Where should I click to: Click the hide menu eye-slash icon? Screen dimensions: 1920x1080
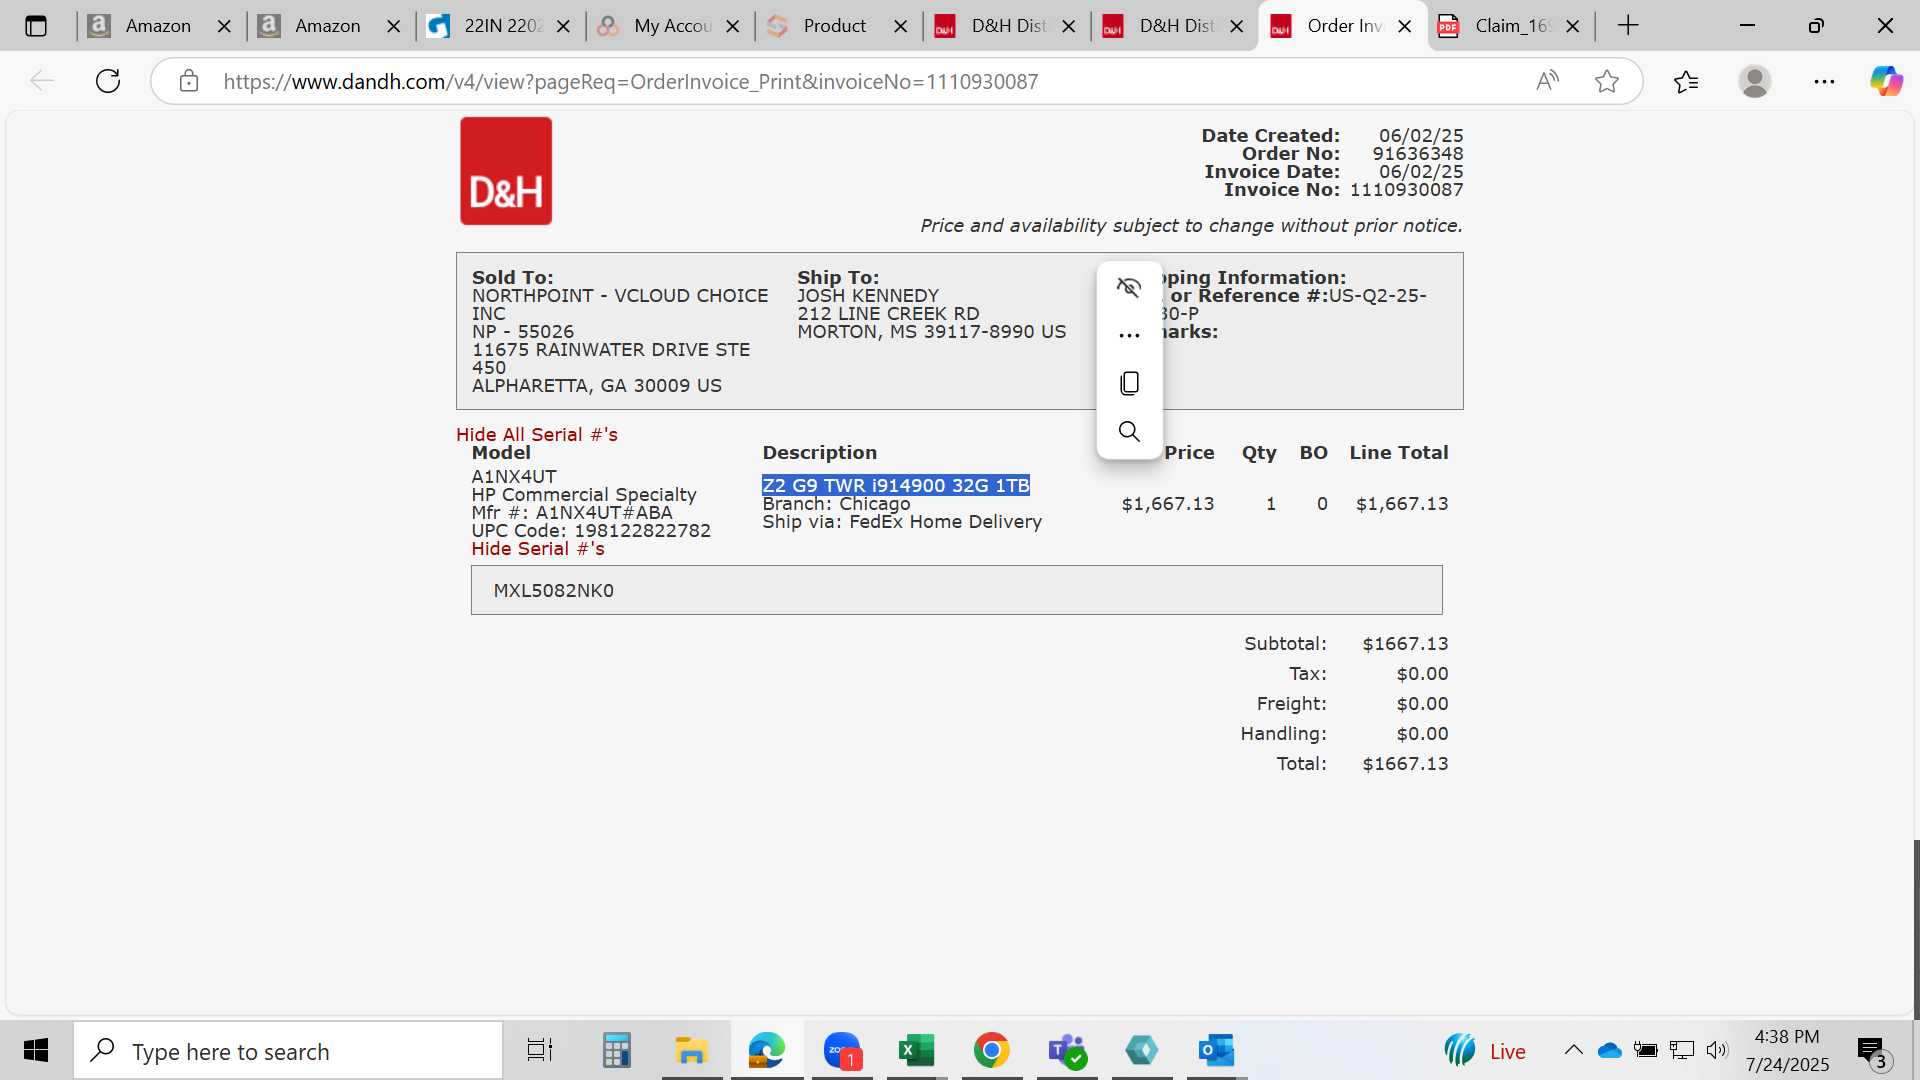tap(1129, 288)
